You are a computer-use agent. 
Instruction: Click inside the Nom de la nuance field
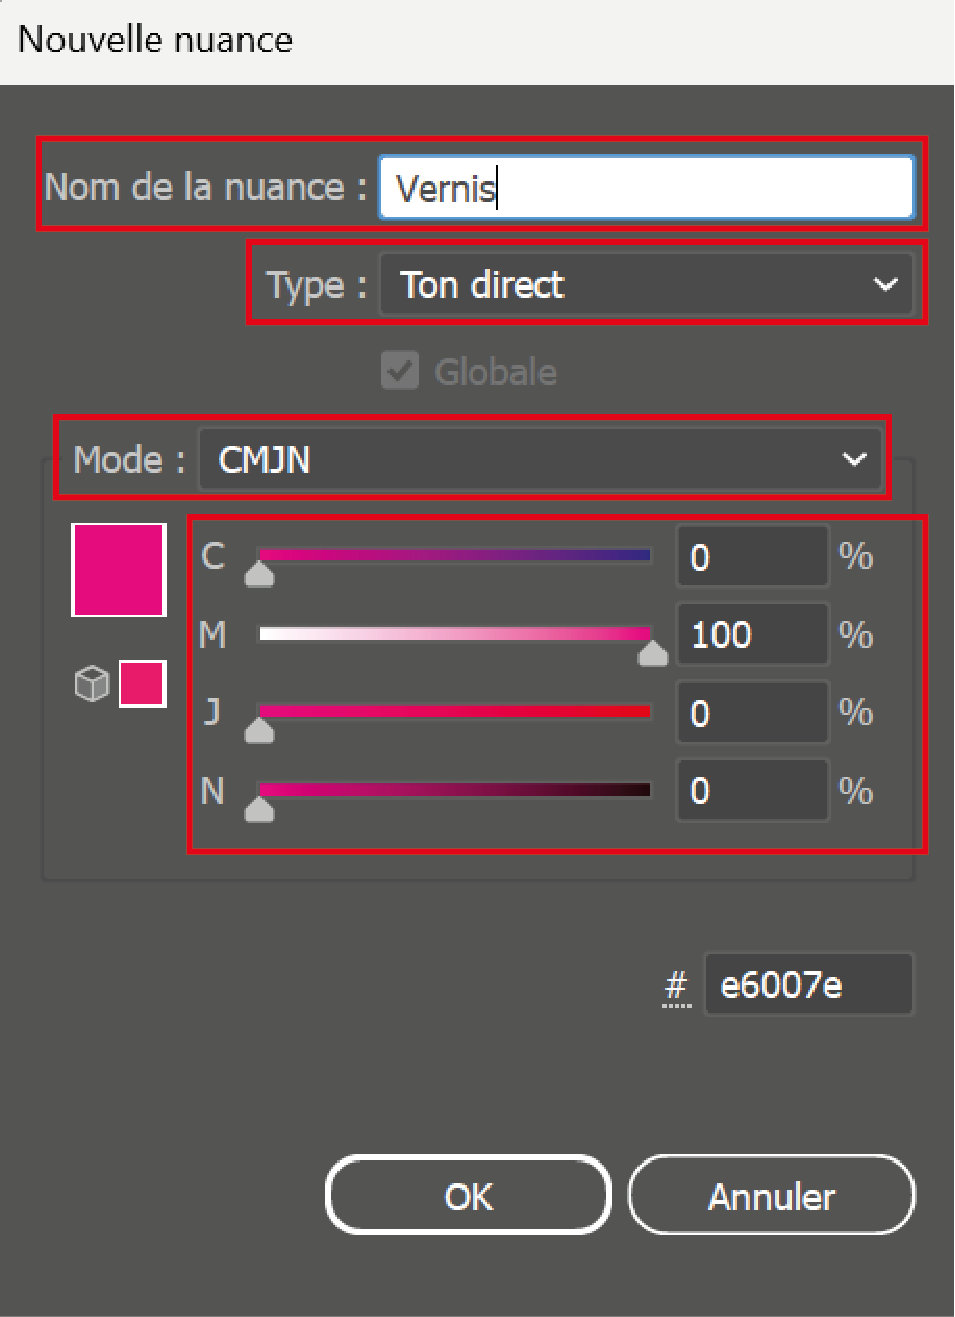(x=646, y=187)
